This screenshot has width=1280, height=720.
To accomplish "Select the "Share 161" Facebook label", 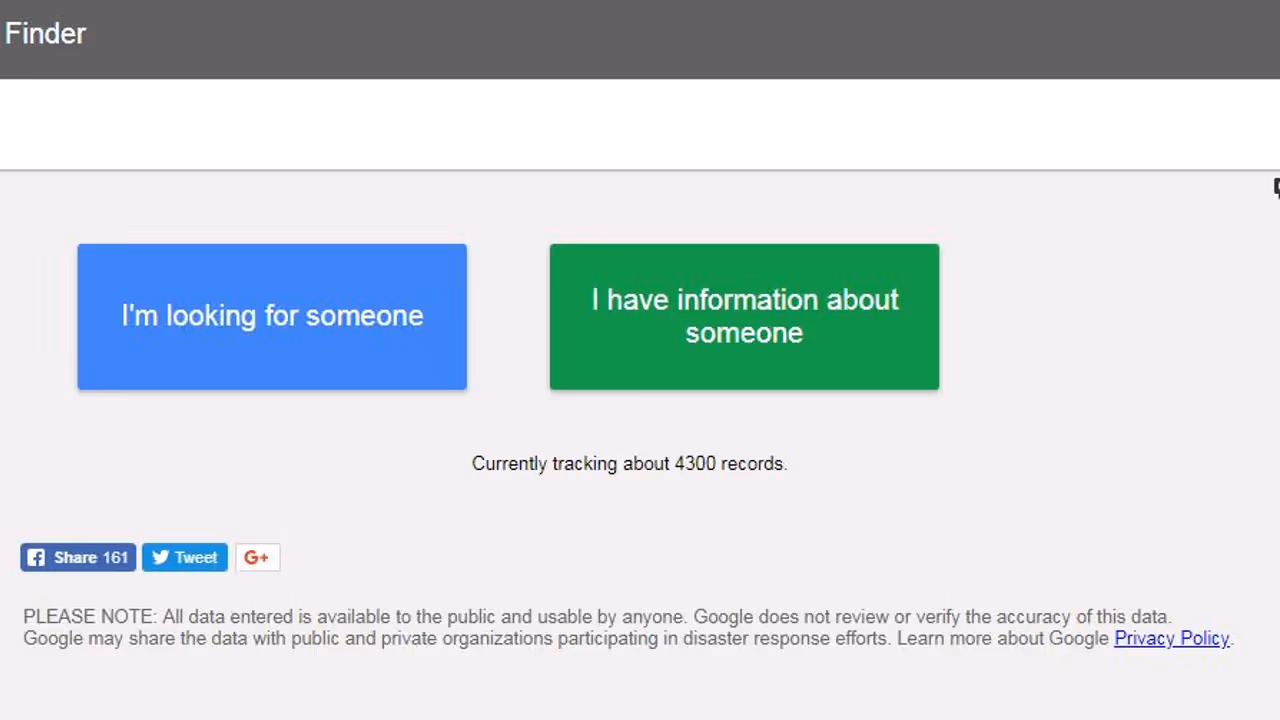I will coord(91,557).
